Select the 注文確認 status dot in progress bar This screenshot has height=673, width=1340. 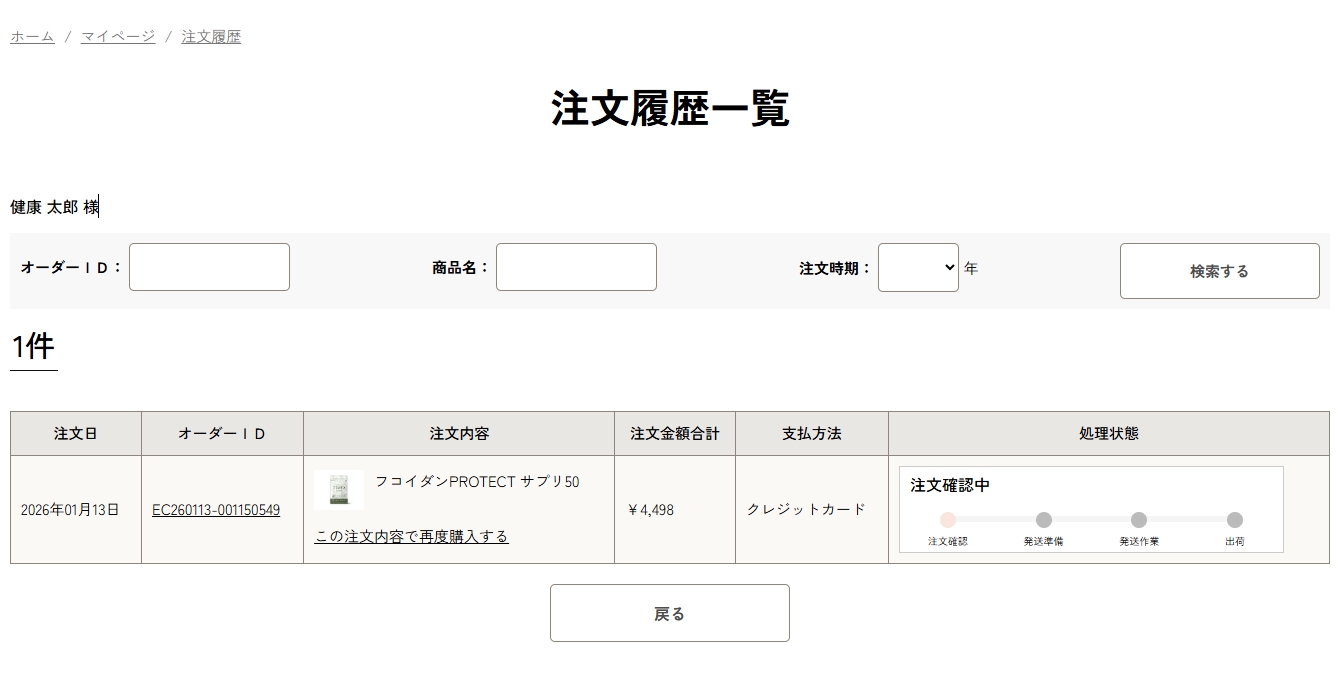(948, 520)
